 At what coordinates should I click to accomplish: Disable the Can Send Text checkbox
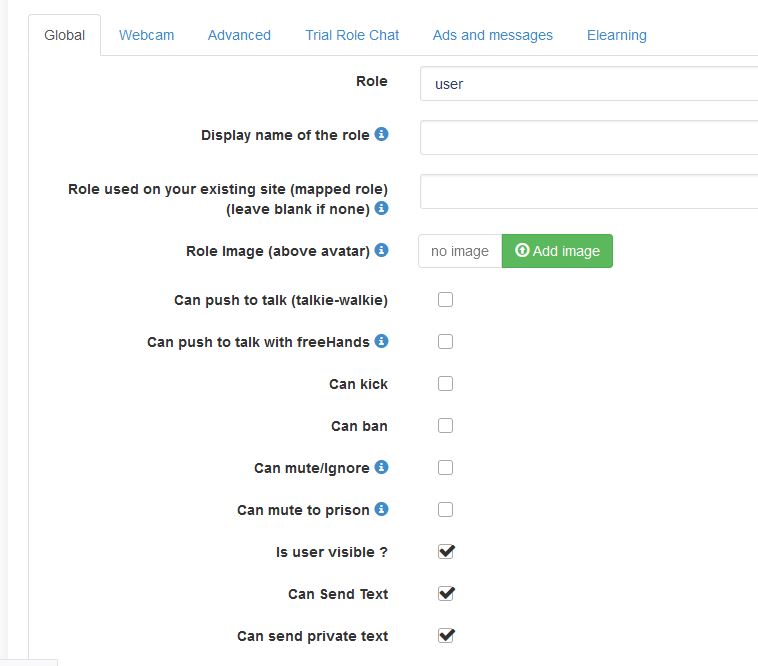(x=446, y=593)
